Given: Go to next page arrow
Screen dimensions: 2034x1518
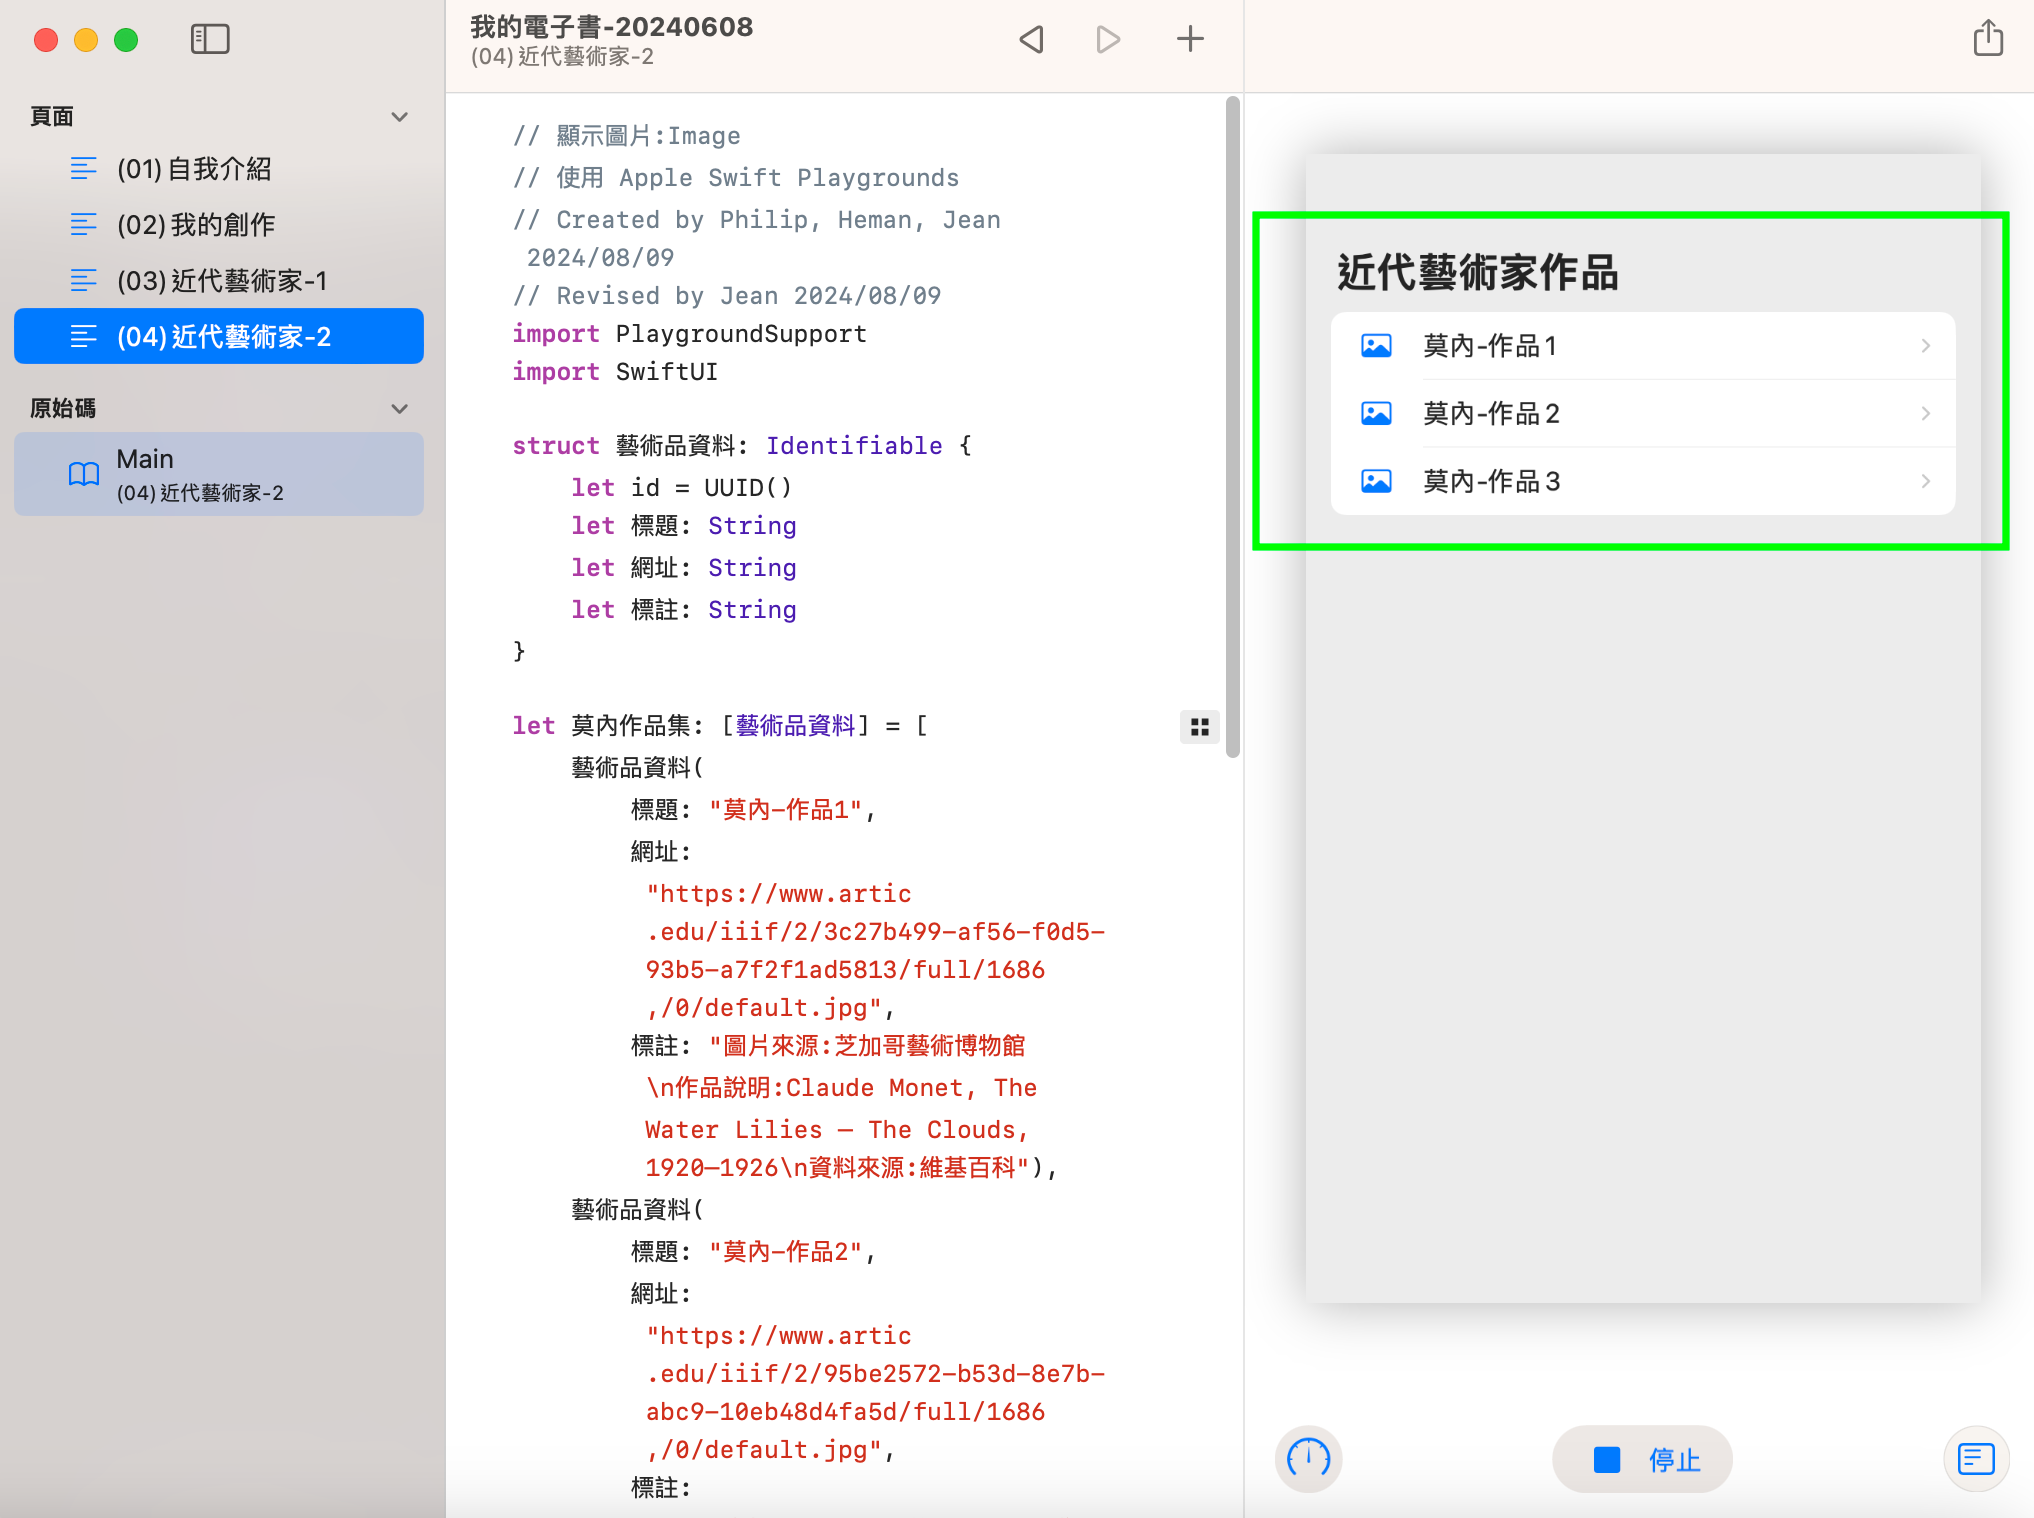Looking at the screenshot, I should (1108, 39).
